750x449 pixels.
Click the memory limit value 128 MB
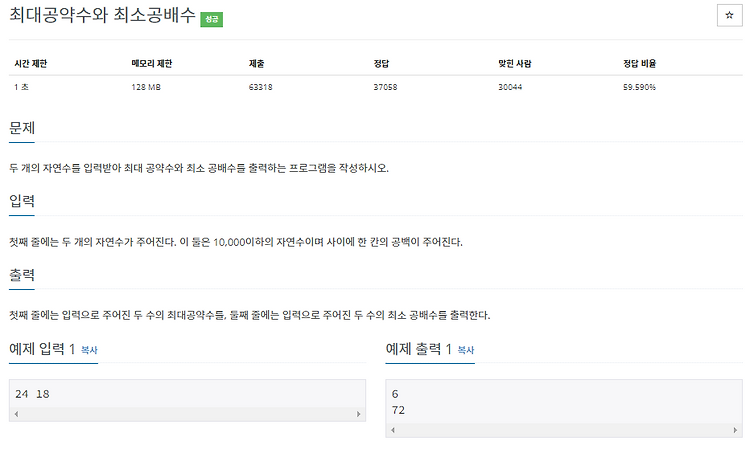coord(146,87)
